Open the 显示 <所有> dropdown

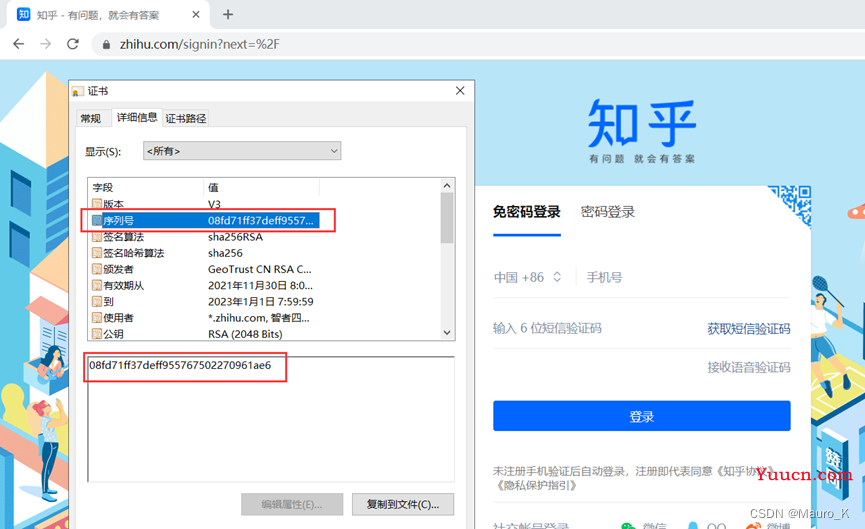tap(242, 151)
